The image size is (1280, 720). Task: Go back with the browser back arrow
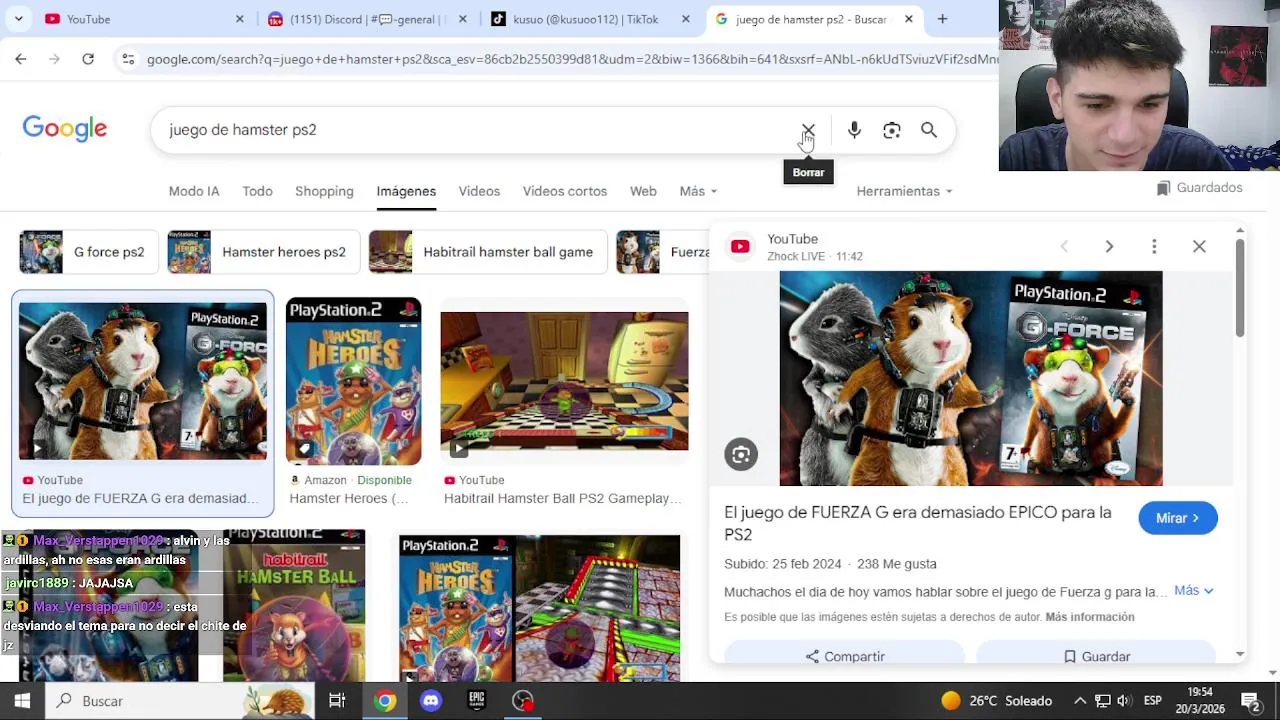pos(21,59)
